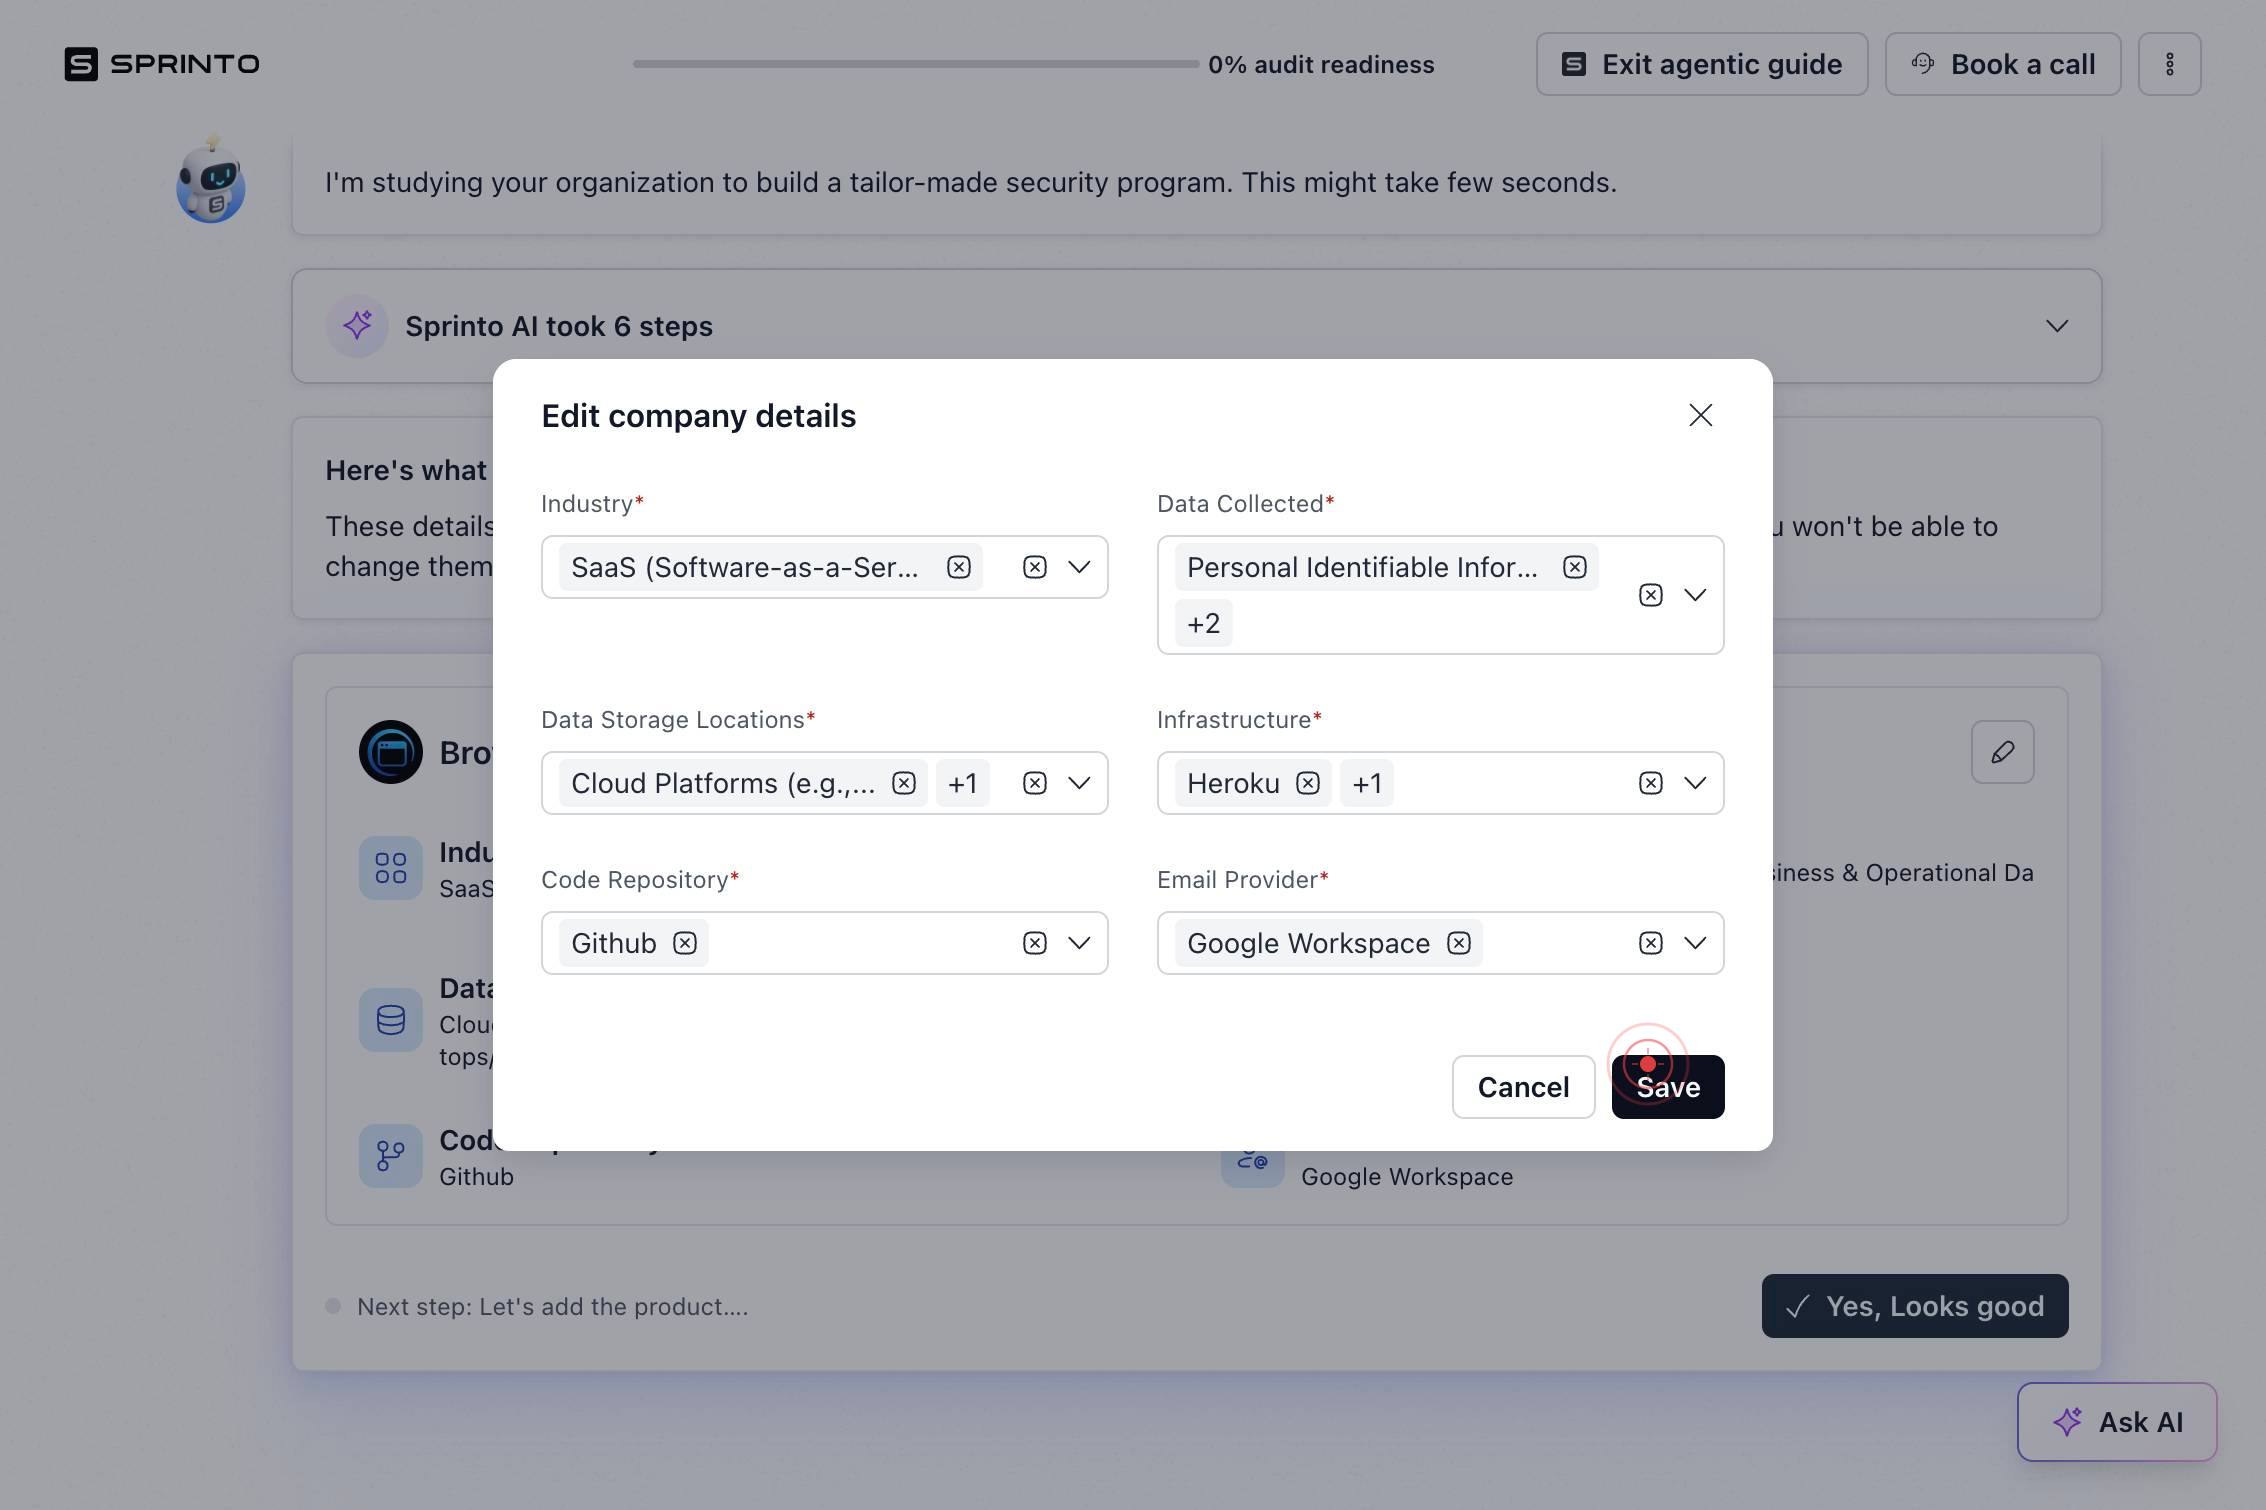The image size is (2266, 1510).
Task: Open the three-dot more options menu
Action: click(x=2169, y=64)
